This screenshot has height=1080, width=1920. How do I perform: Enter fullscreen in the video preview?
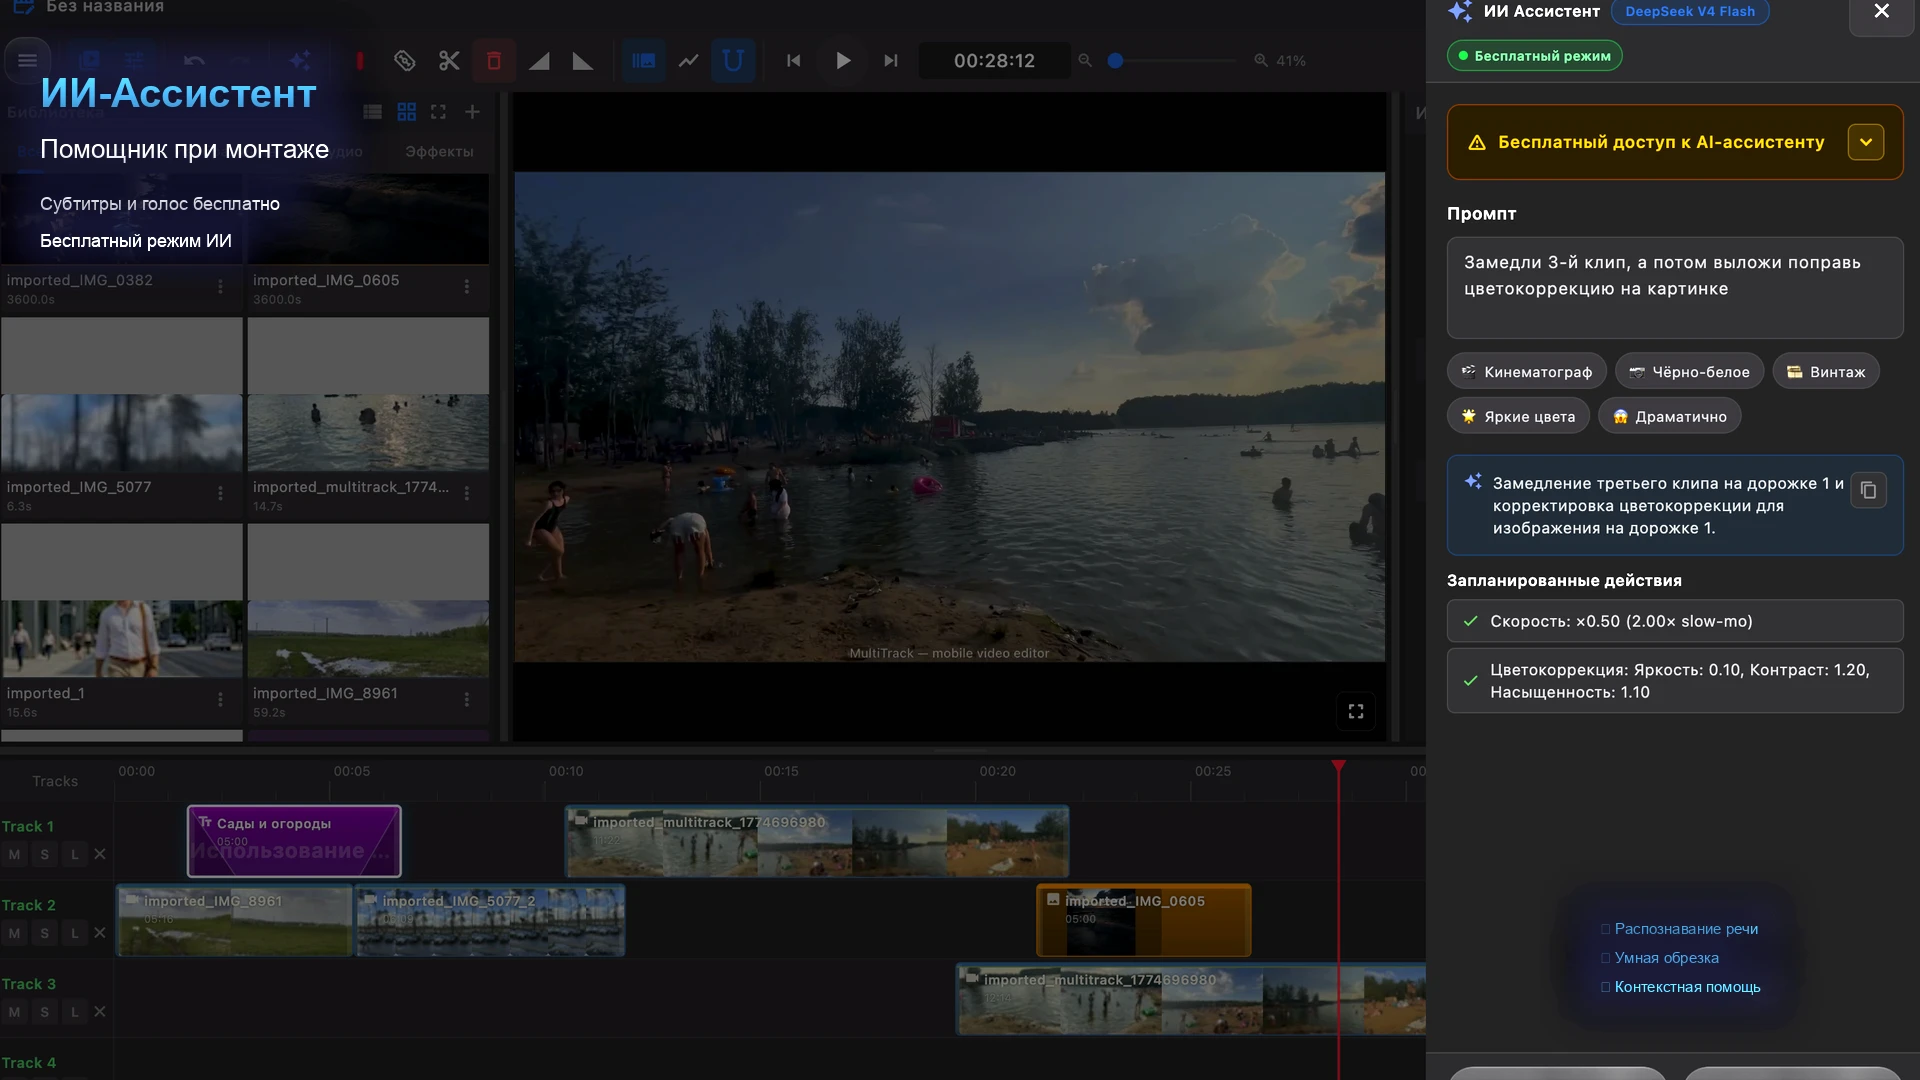coord(1356,711)
